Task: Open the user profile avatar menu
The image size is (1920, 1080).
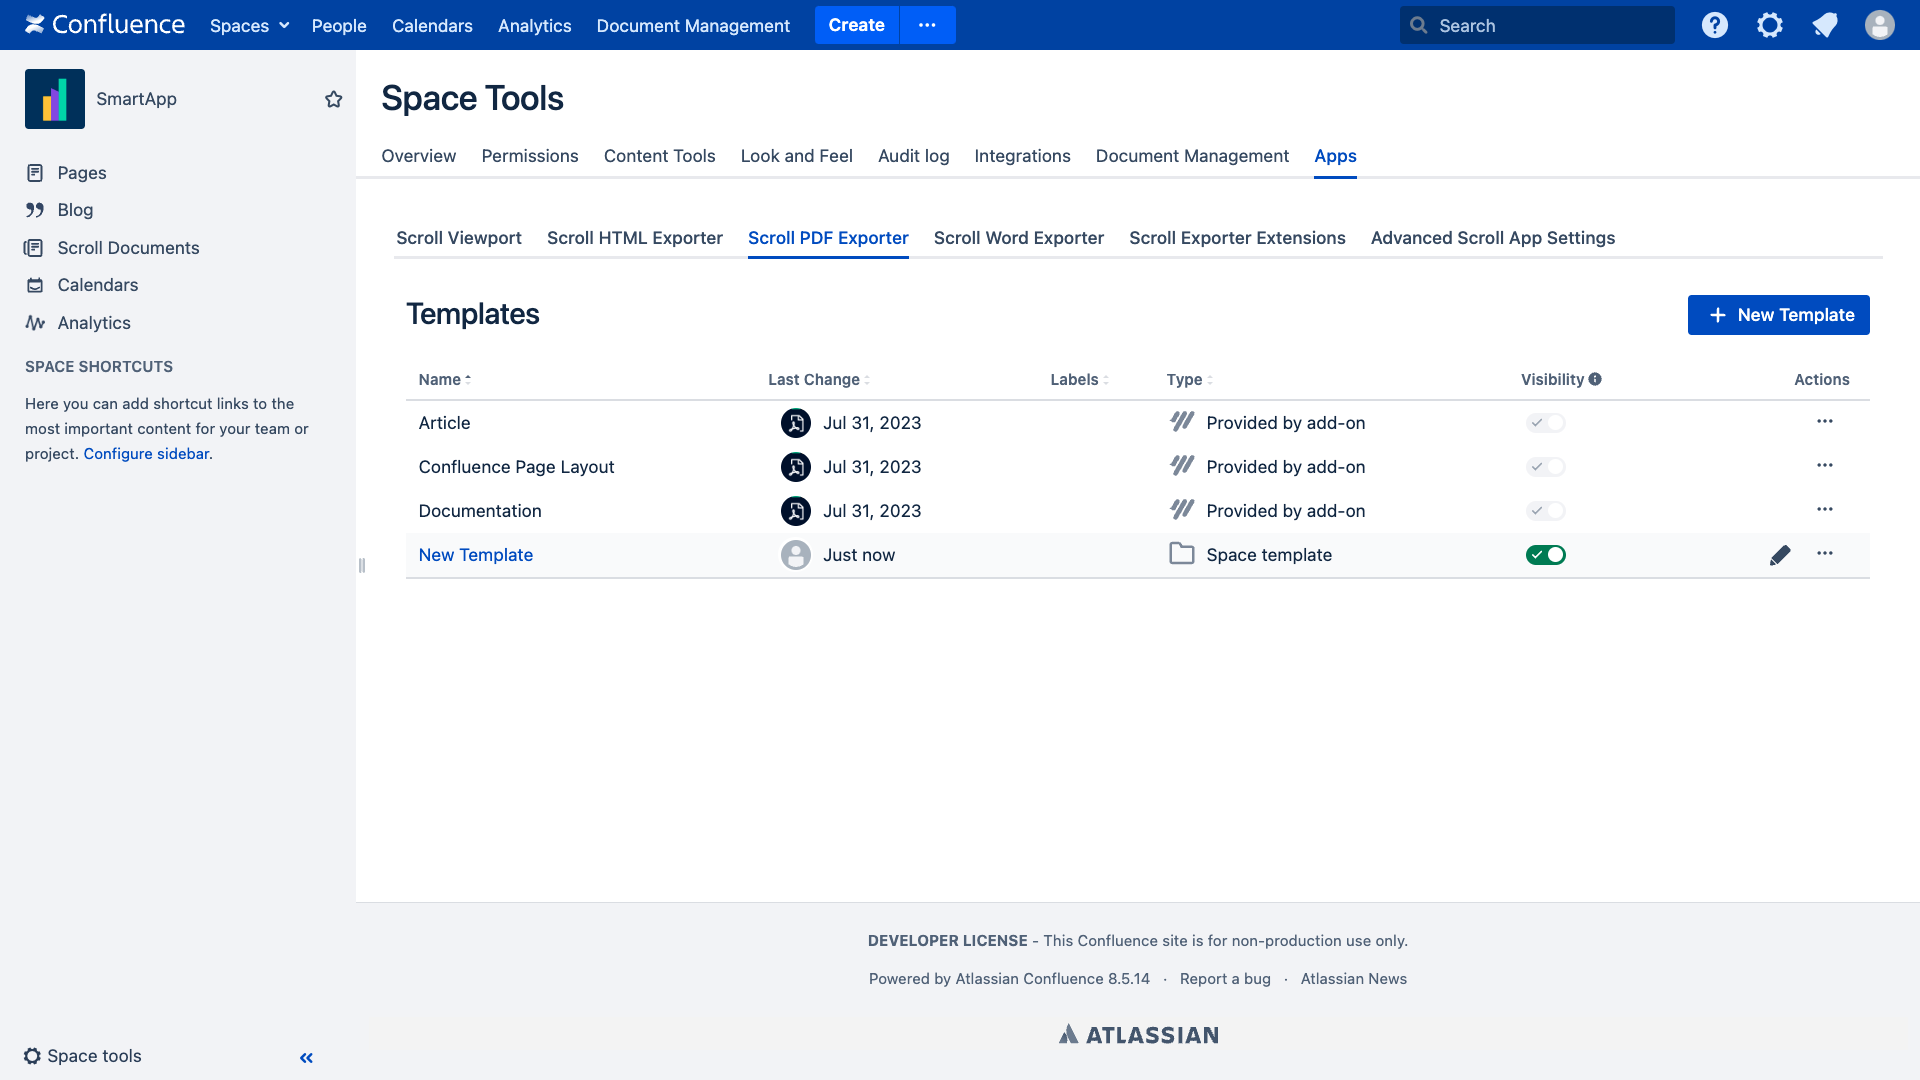Action: click(1880, 25)
